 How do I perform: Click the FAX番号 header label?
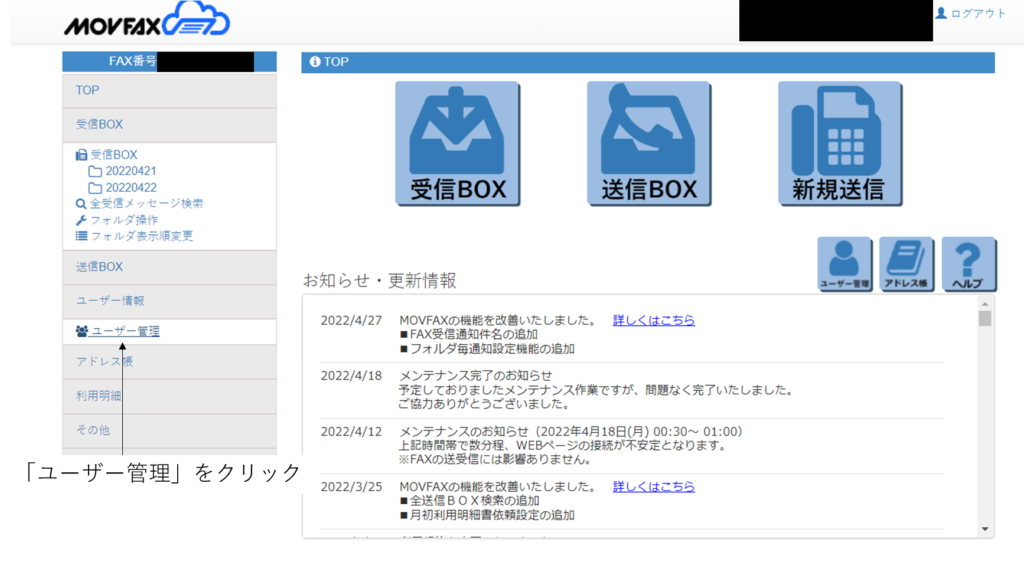click(133, 61)
